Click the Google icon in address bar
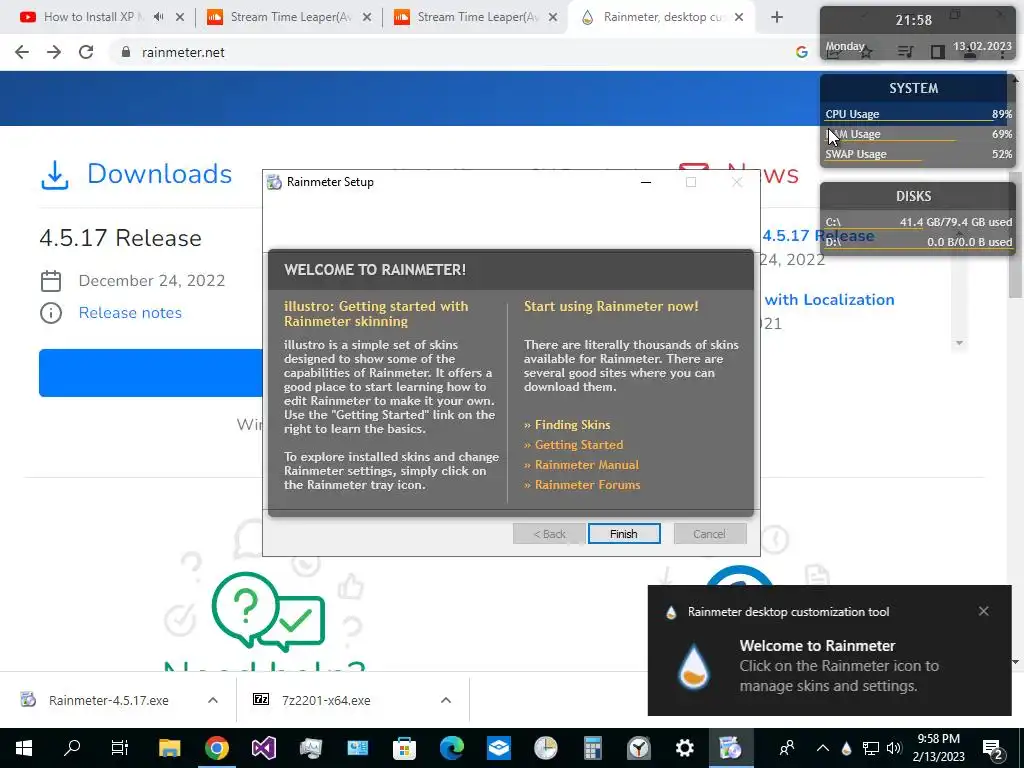The height and width of the screenshot is (768, 1024). [801, 52]
